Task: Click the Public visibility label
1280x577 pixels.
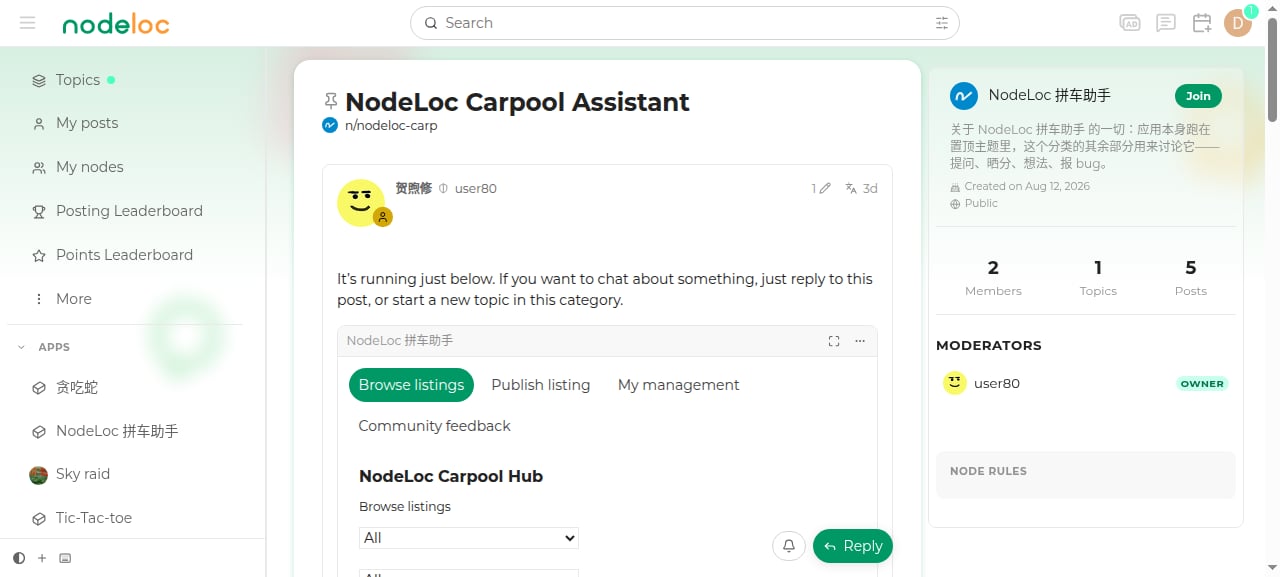Action: 981,203
